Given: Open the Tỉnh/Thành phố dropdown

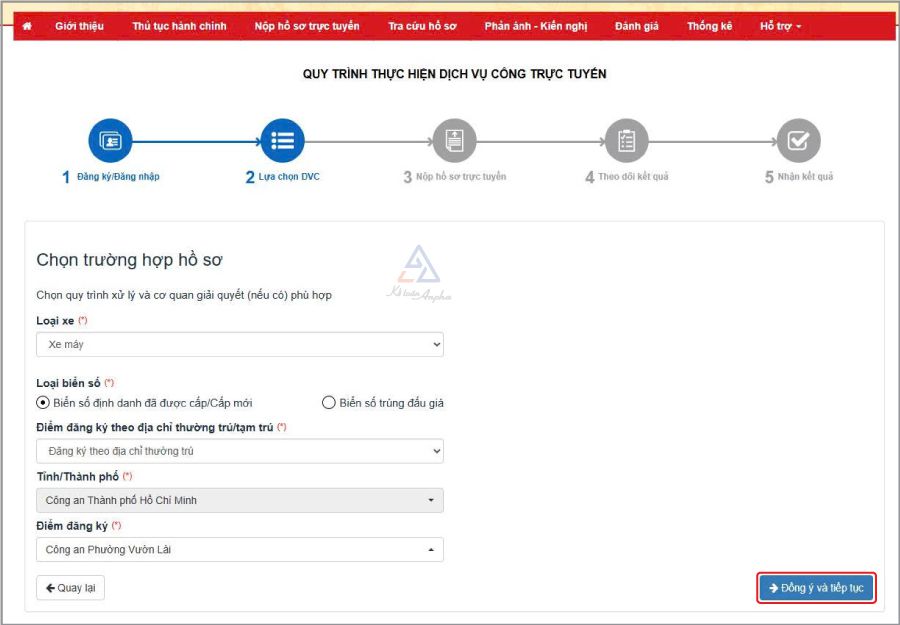Looking at the screenshot, I should [x=239, y=500].
